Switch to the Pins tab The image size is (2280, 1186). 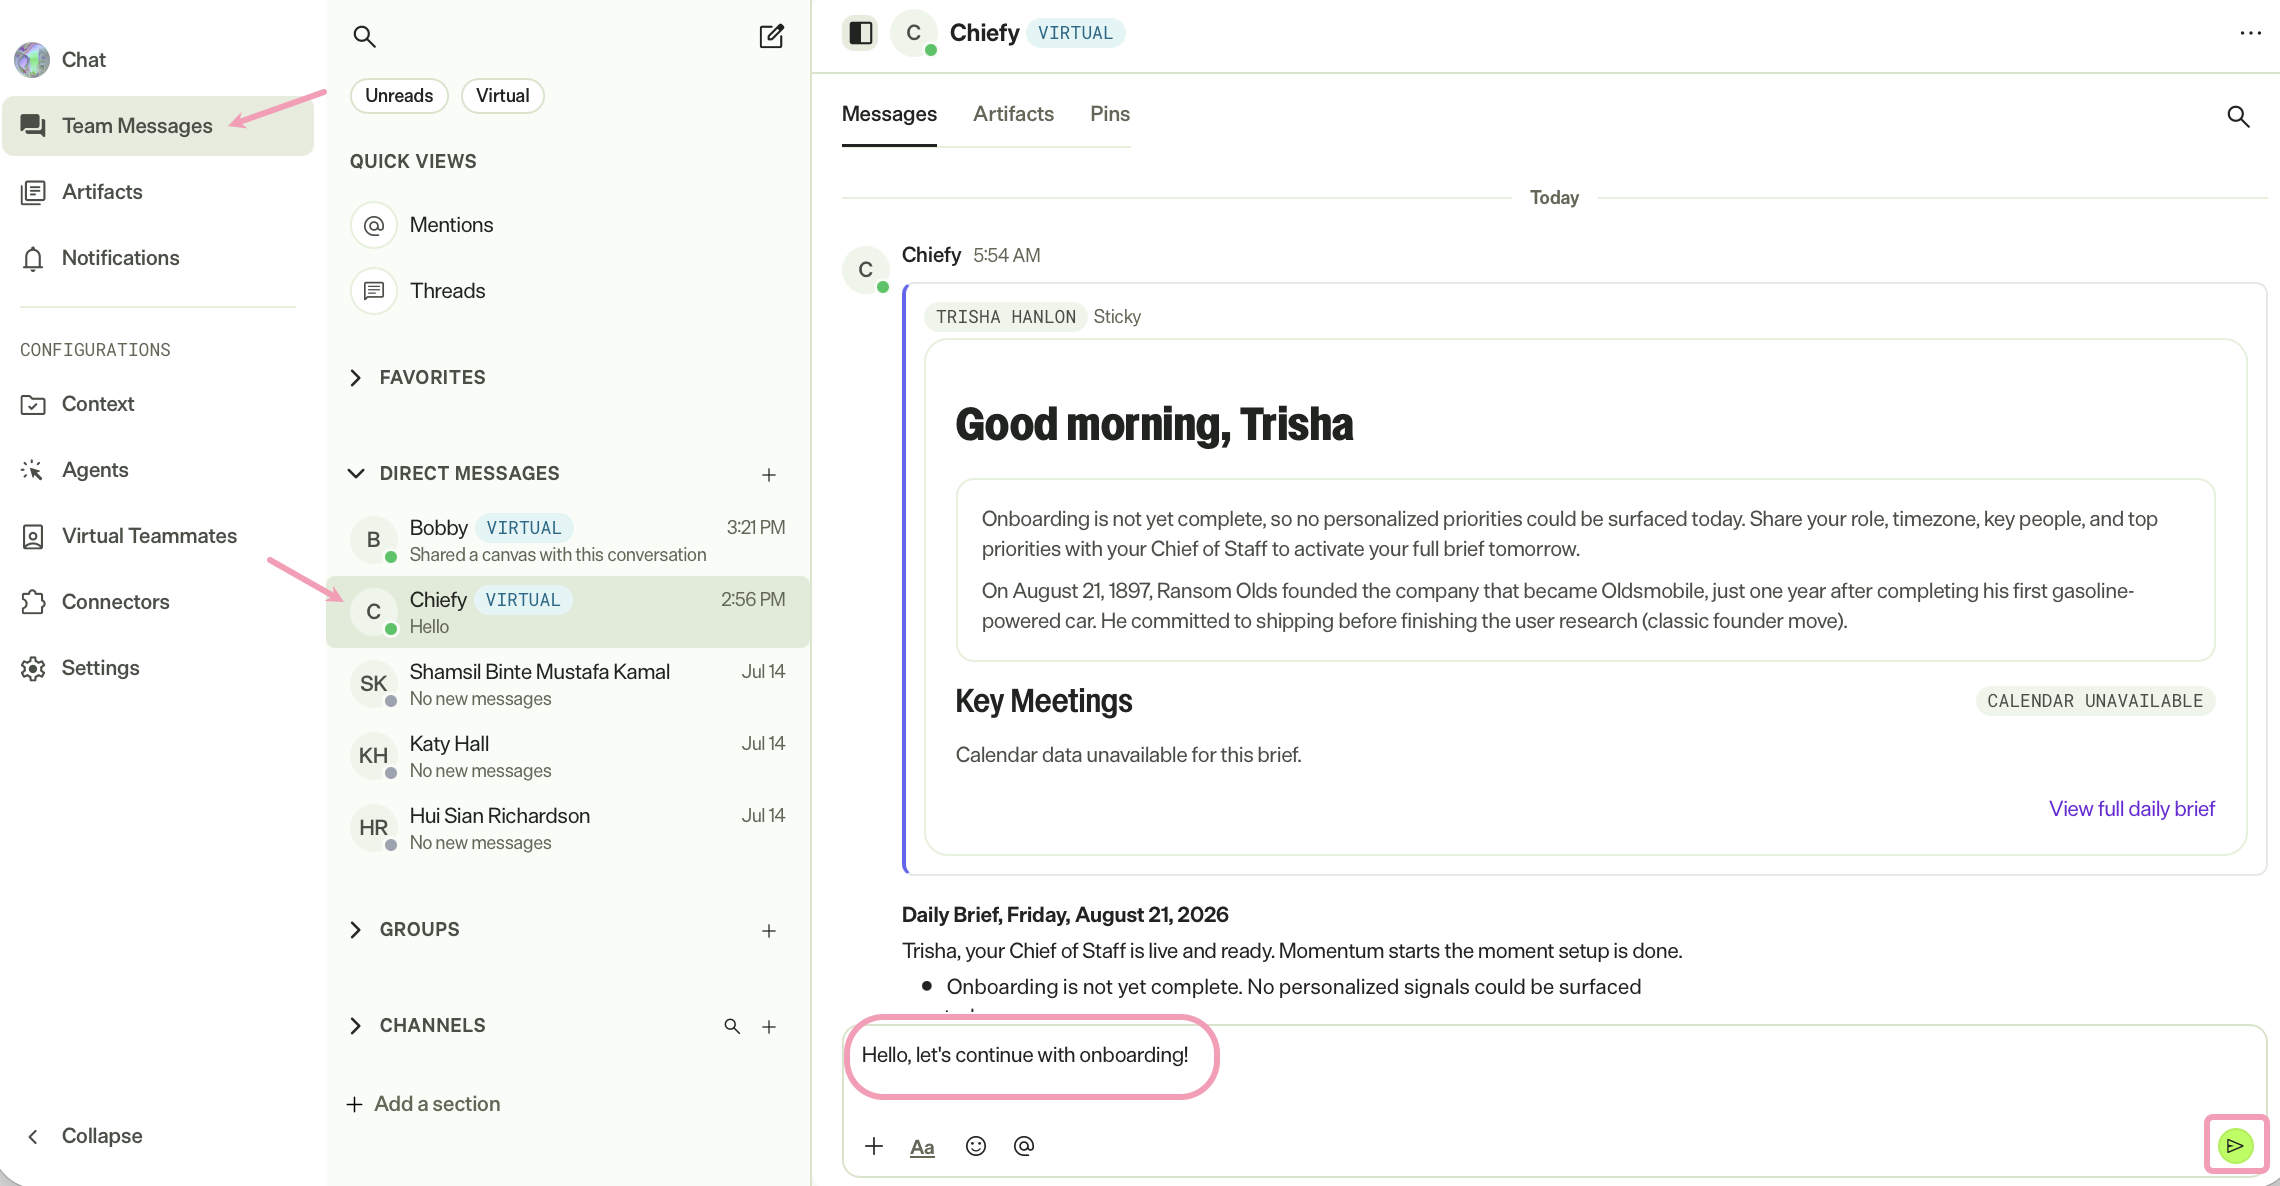[1110, 114]
